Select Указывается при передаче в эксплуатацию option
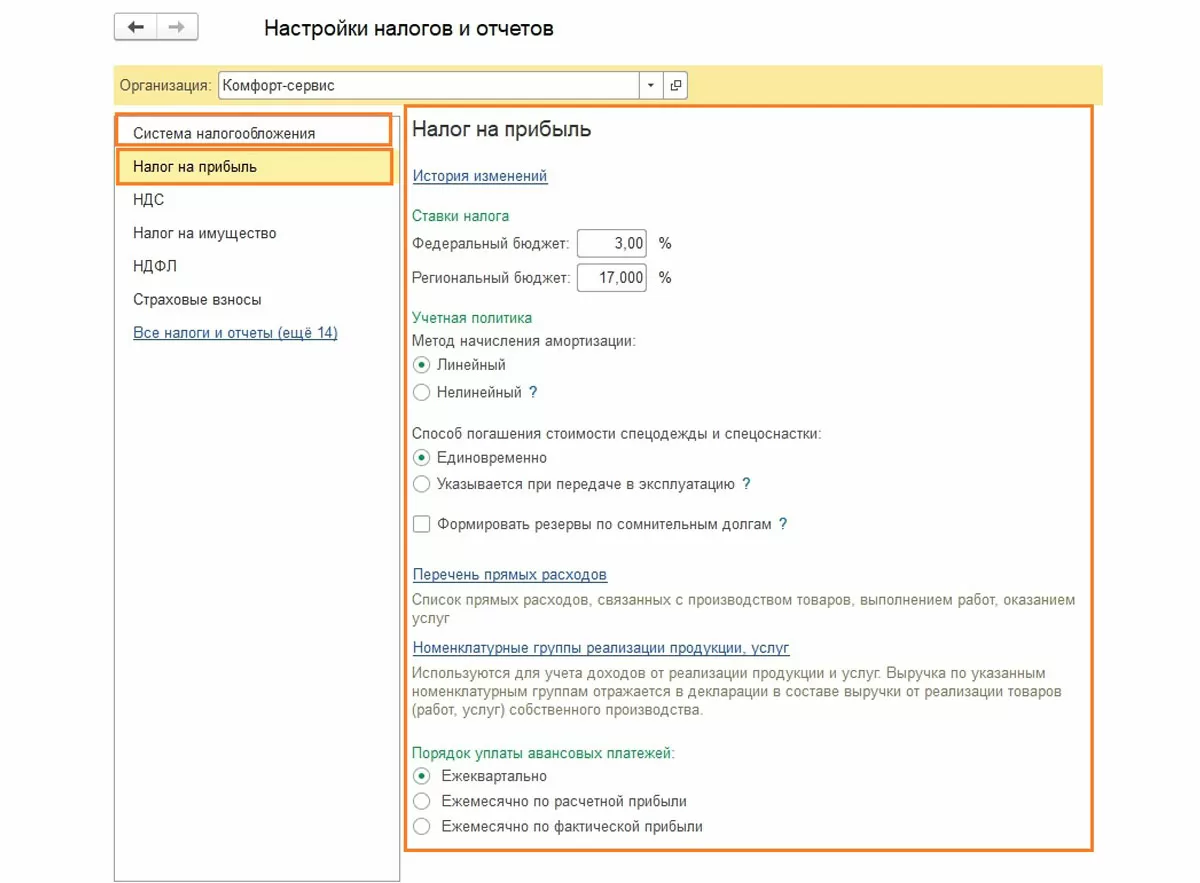Viewport: 1200px width, 883px height. point(422,484)
